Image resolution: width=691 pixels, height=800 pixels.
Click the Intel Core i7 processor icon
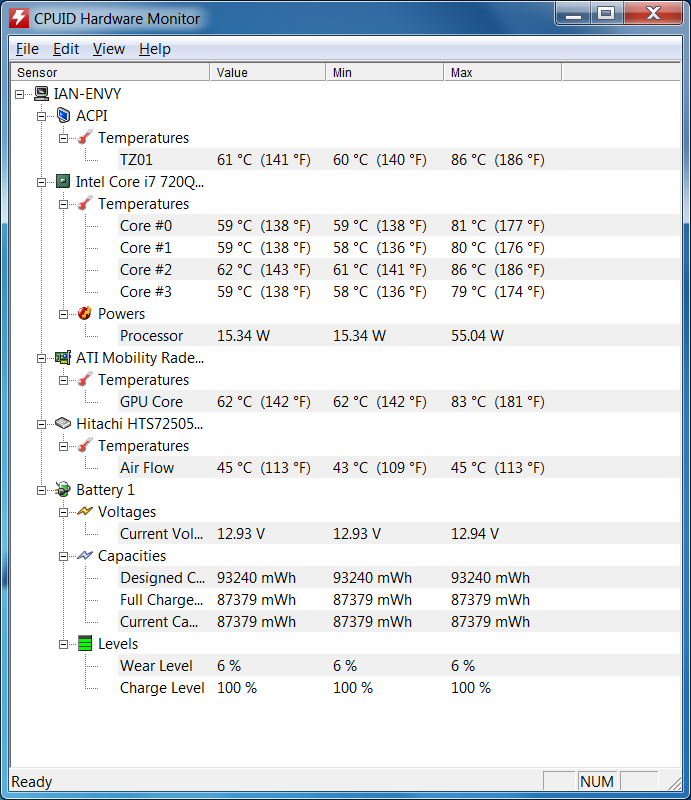pos(63,182)
